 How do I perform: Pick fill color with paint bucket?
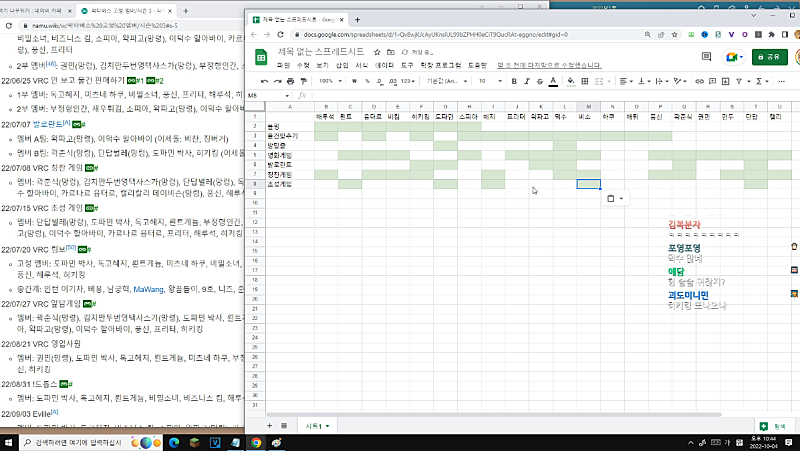[x=571, y=81]
